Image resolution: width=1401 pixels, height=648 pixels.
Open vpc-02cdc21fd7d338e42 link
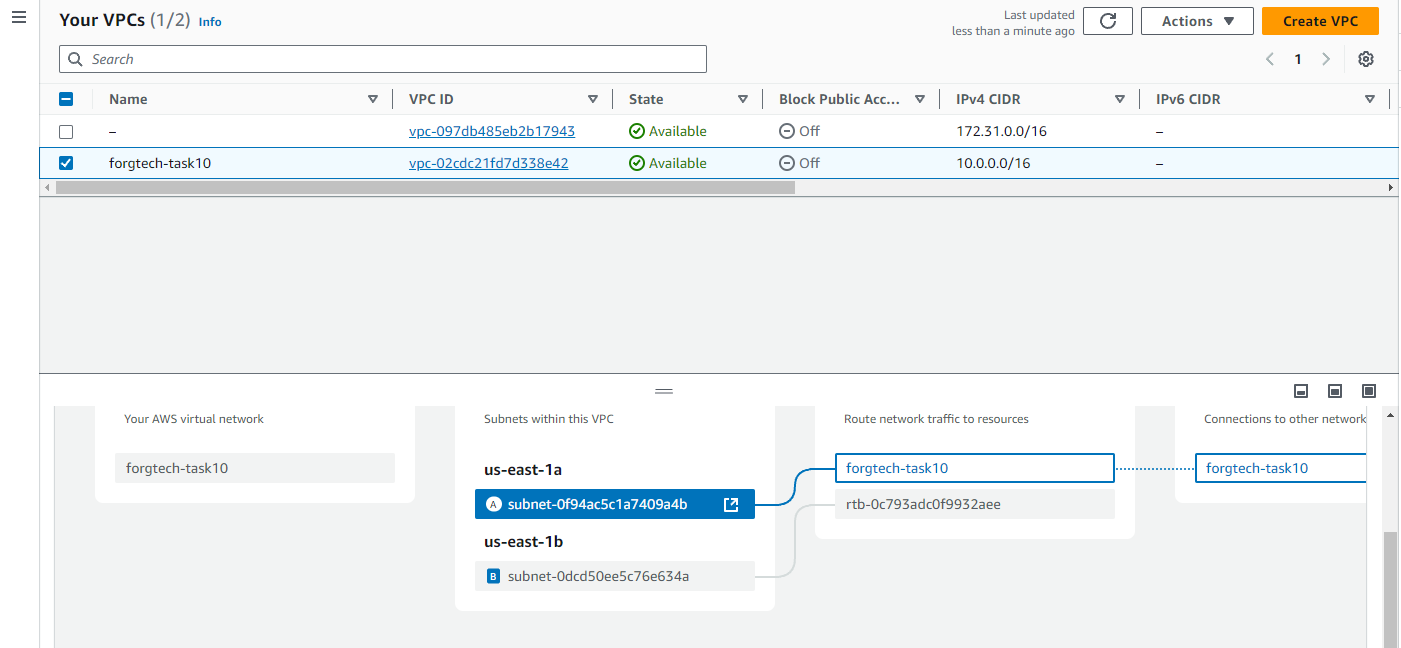(488, 163)
